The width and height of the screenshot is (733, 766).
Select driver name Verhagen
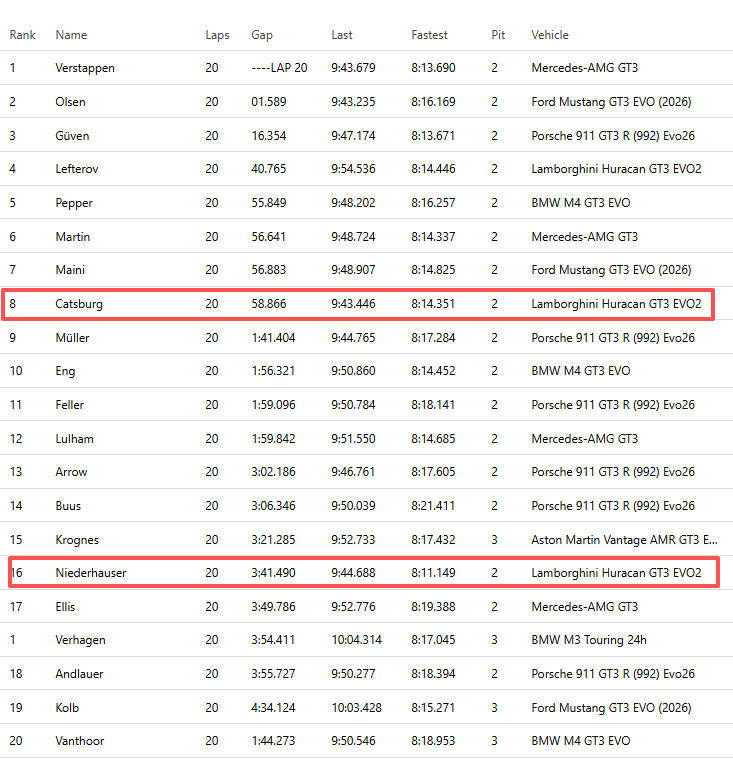[80, 640]
